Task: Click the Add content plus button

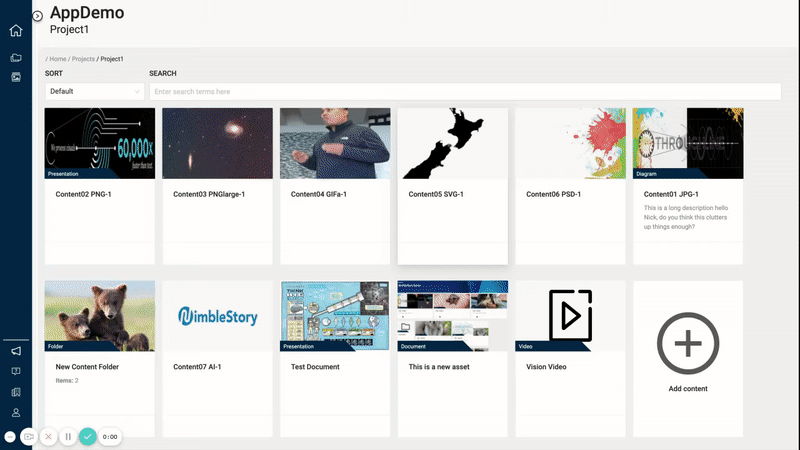Action: click(x=688, y=343)
